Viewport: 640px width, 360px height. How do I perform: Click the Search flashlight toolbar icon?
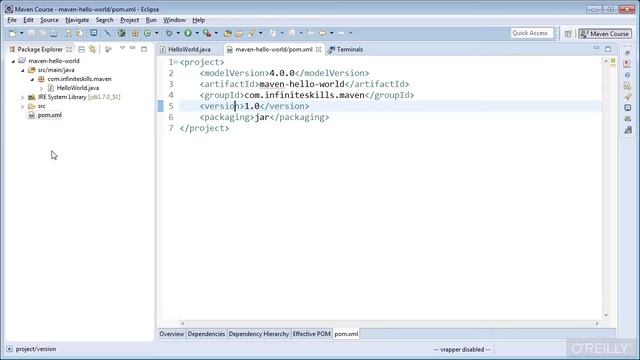pos(251,33)
